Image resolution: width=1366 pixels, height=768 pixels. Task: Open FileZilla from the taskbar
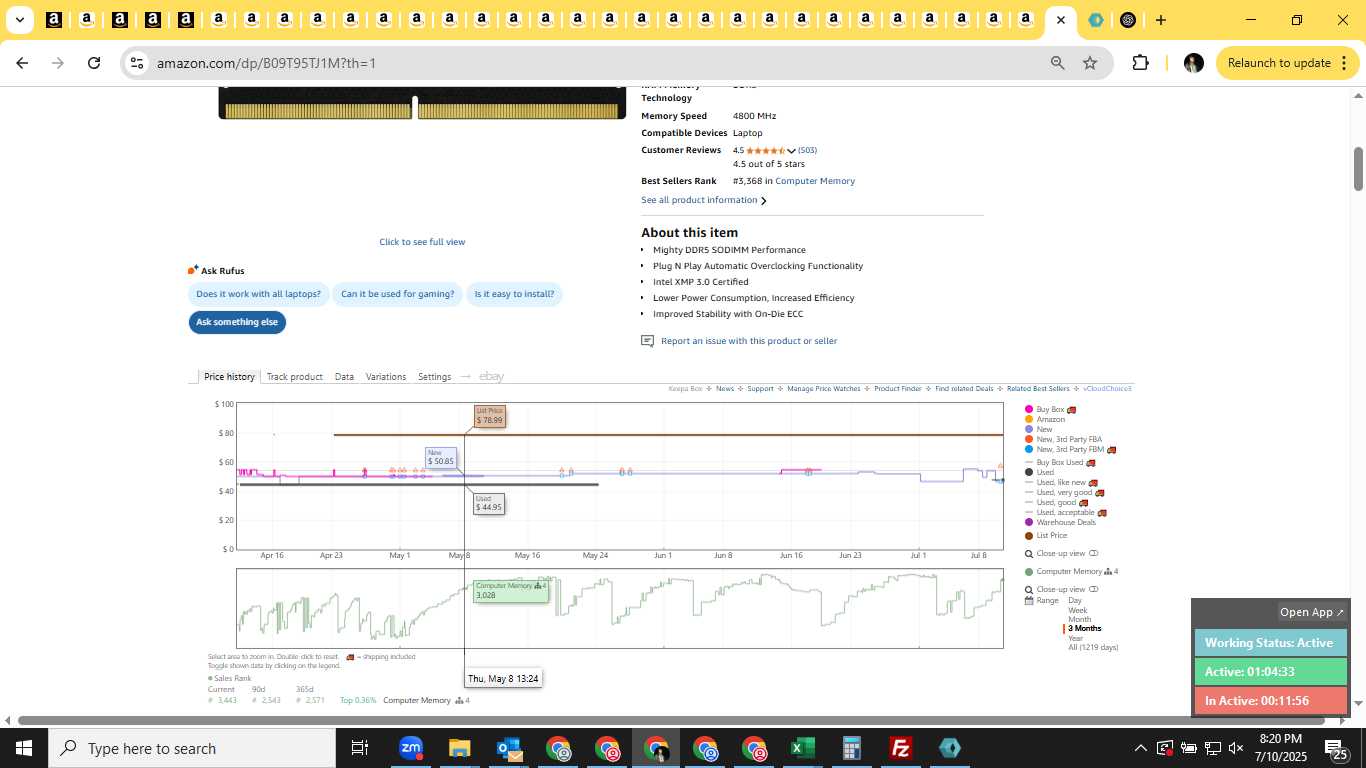(x=900, y=748)
